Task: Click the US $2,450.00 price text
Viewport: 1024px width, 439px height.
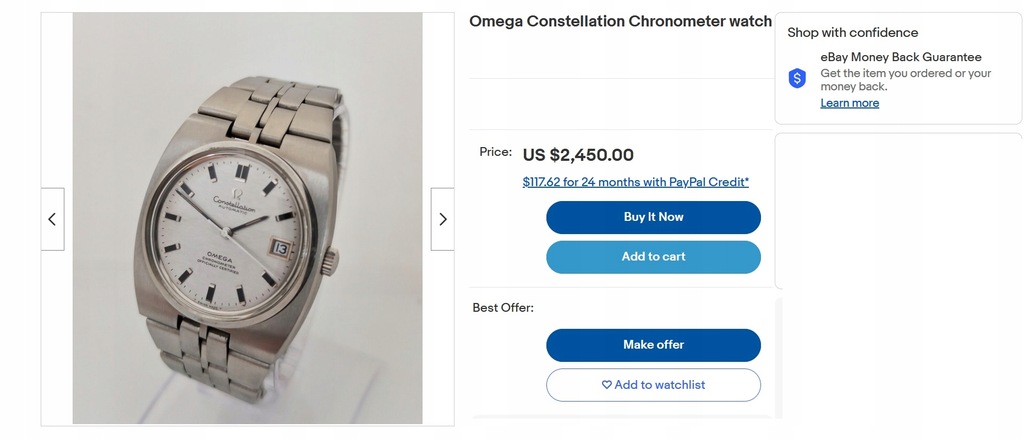Action: [x=578, y=155]
